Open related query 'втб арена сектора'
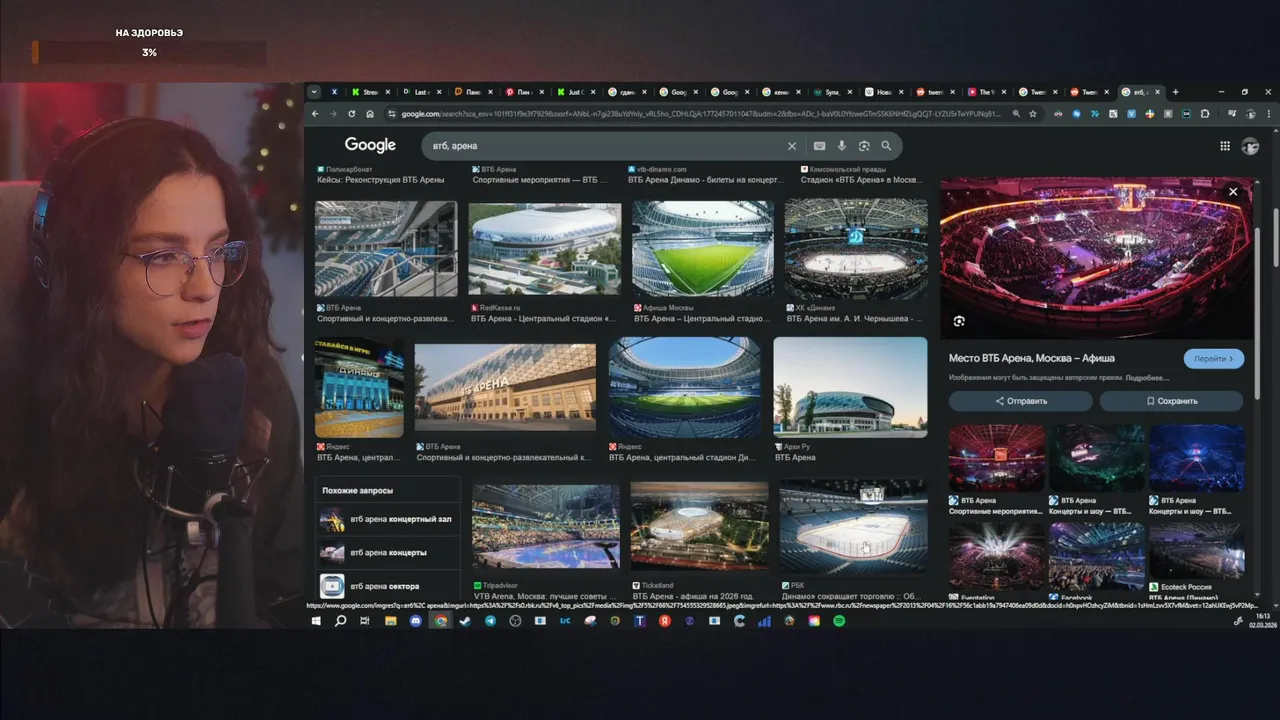The image size is (1280, 720). (x=388, y=586)
